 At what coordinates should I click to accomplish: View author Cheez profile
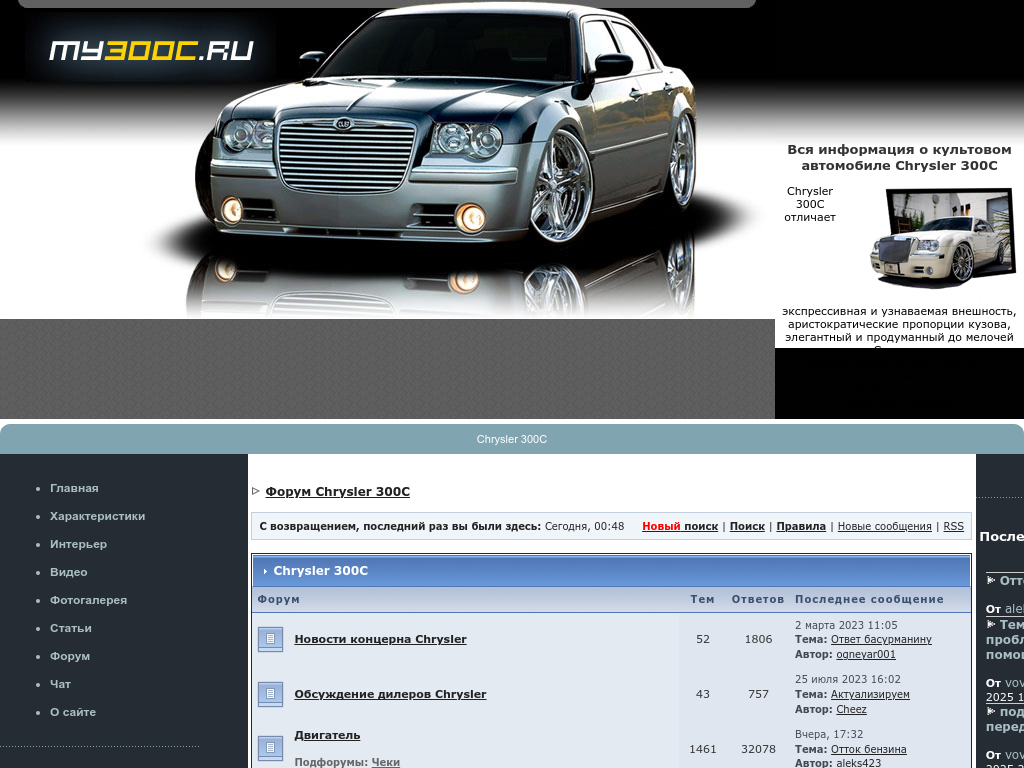pyautogui.click(x=851, y=709)
